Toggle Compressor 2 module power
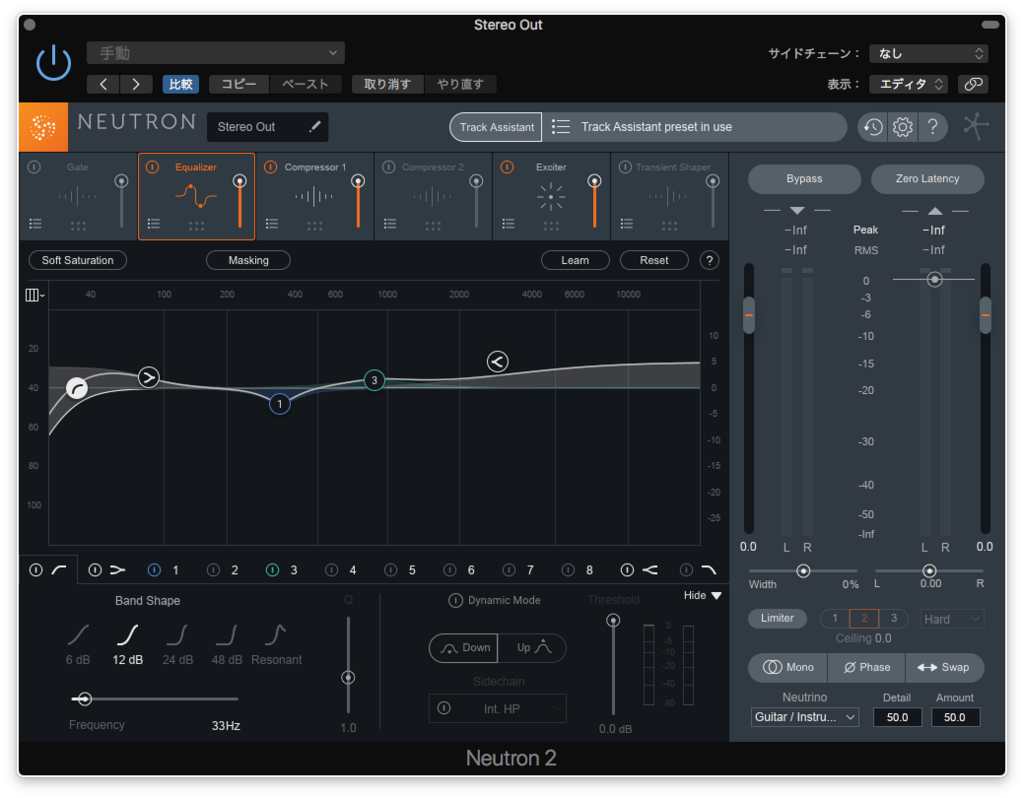1024x798 pixels. coord(389,167)
